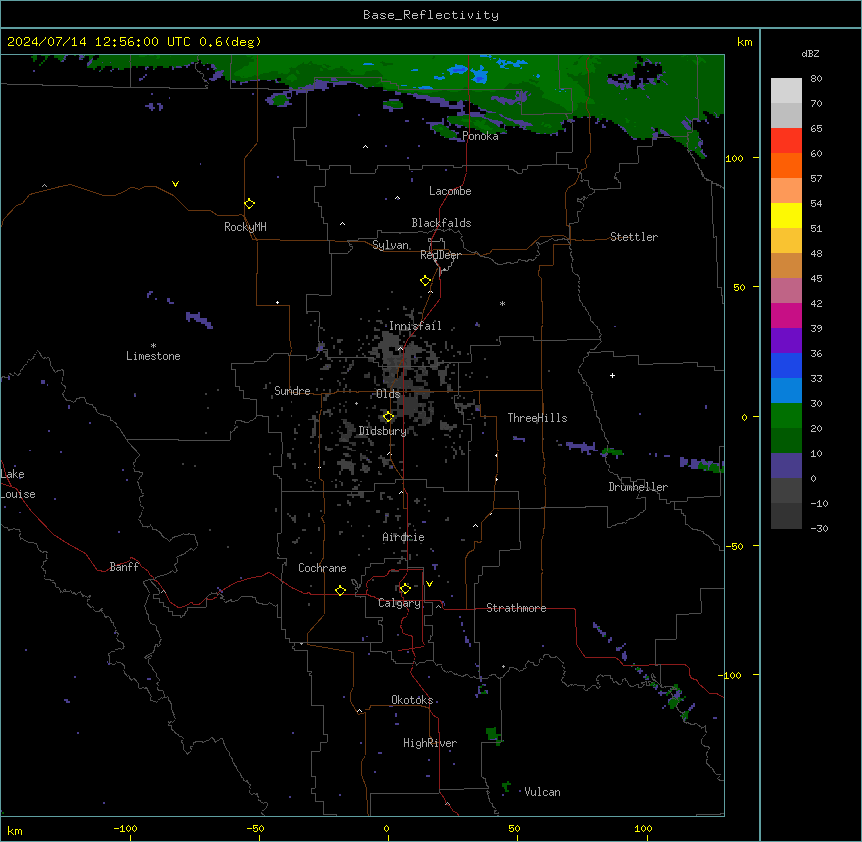Select the orange 57-60 dBZ legend swatch
The width and height of the screenshot is (862, 842).
[786, 165]
